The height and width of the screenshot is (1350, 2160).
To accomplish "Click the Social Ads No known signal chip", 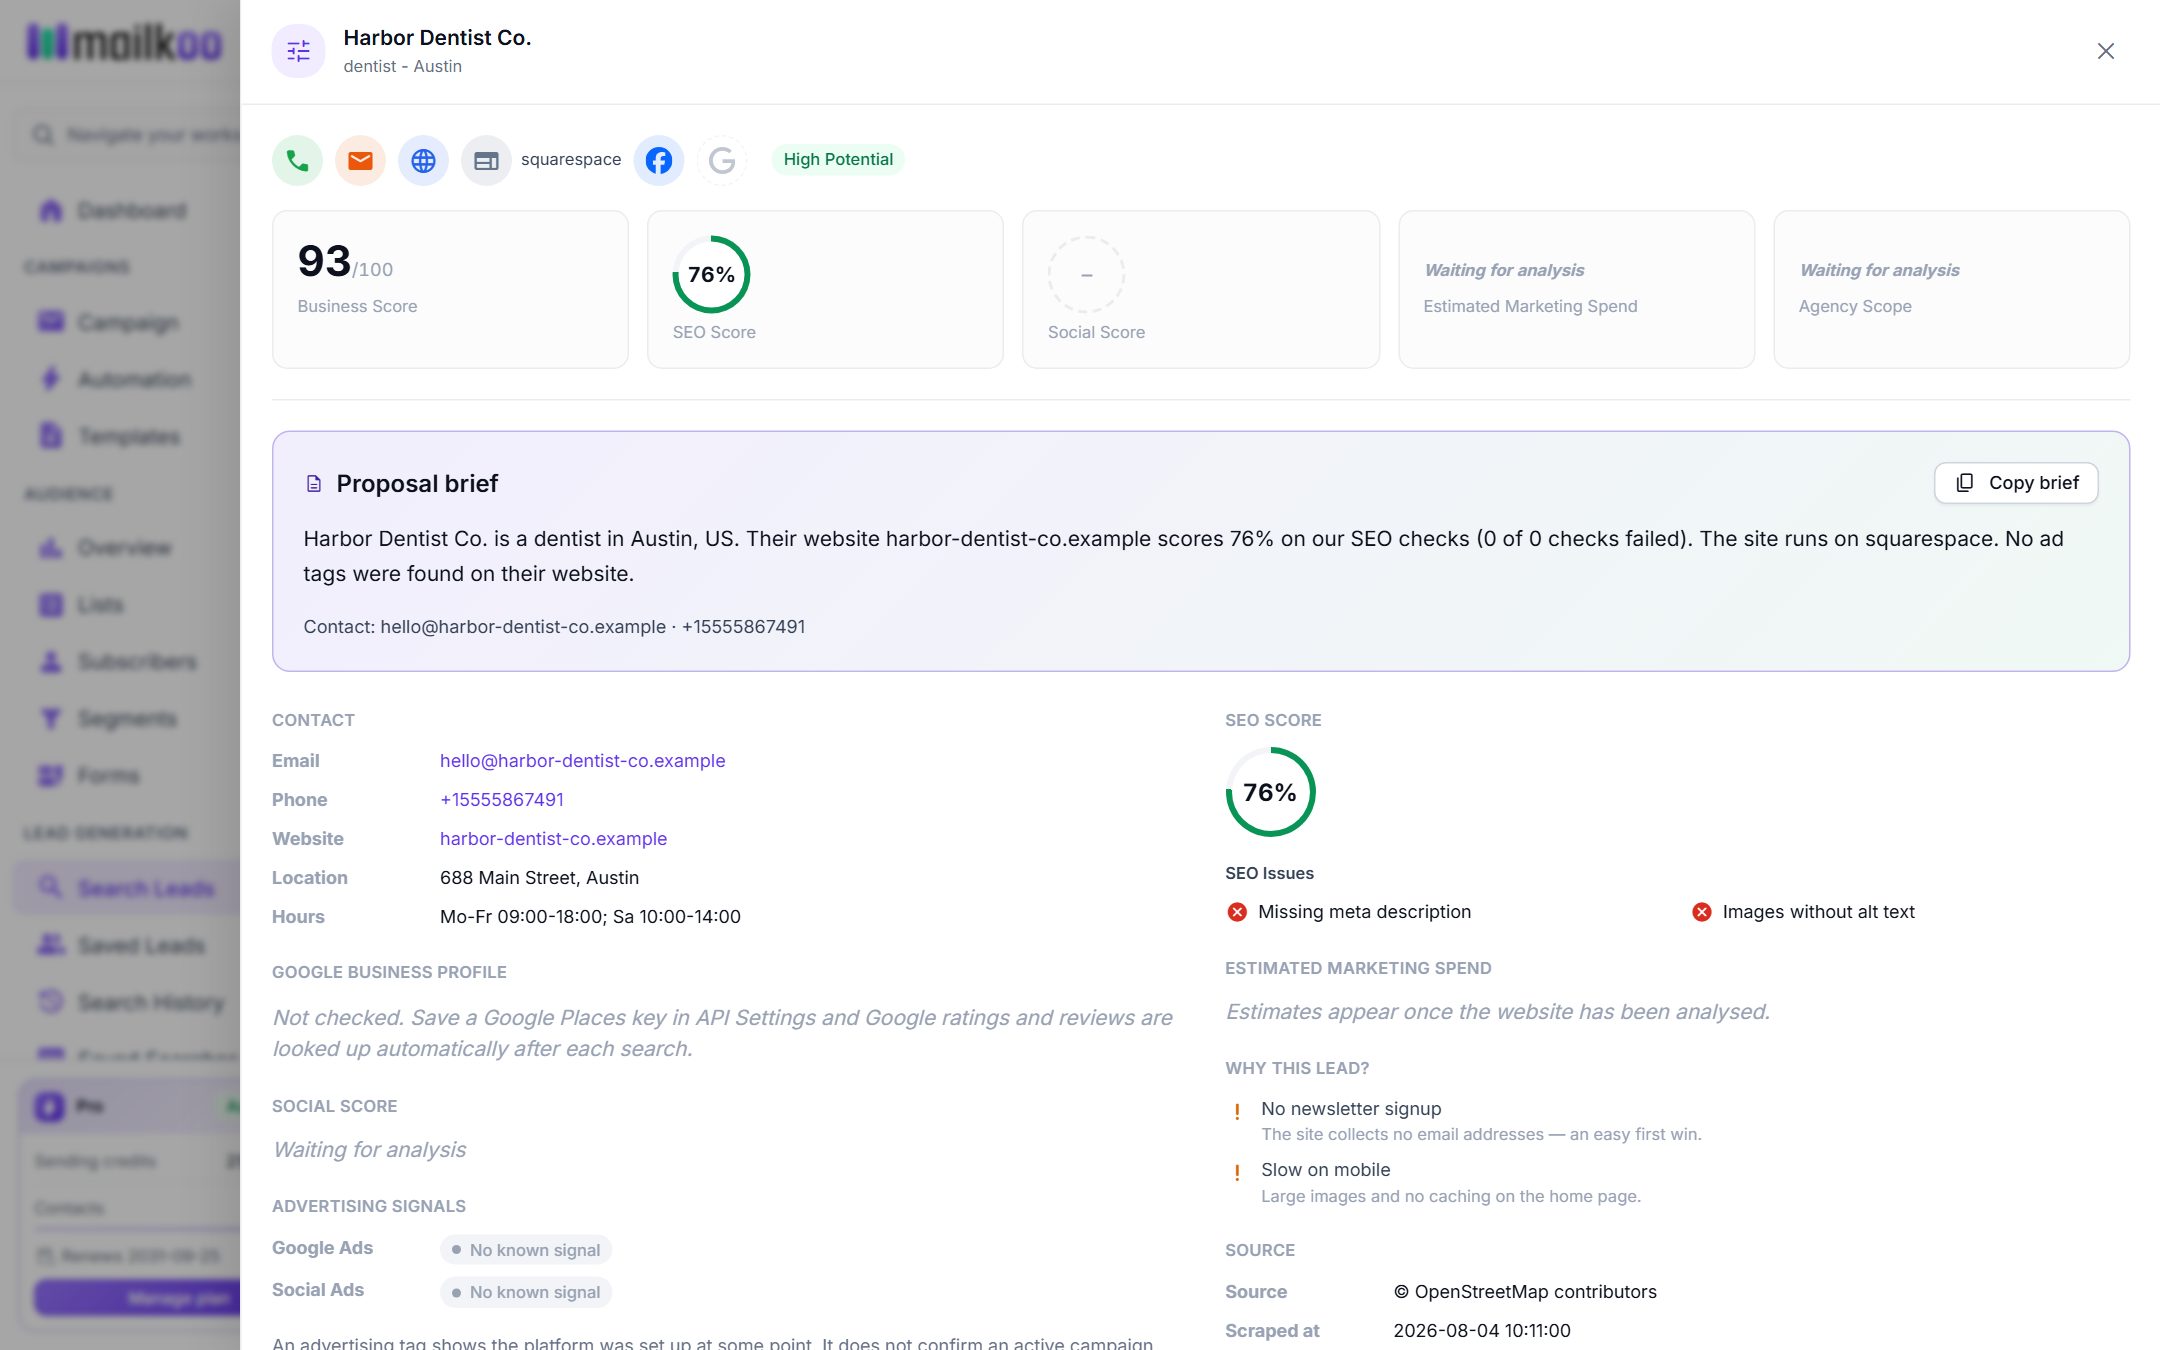I will [x=526, y=1292].
